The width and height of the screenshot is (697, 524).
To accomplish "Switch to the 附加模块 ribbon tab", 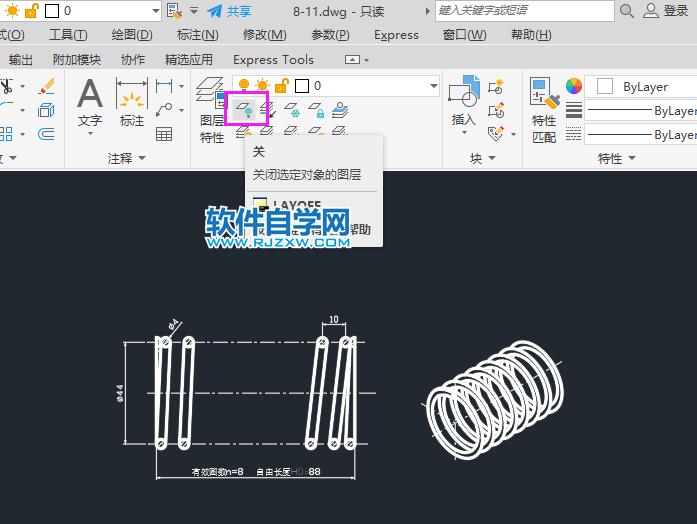I will click(x=76, y=60).
